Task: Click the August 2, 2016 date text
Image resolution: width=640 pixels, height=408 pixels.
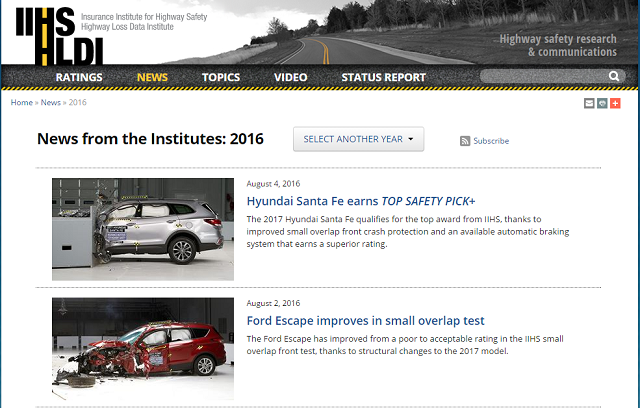Action: [273, 303]
